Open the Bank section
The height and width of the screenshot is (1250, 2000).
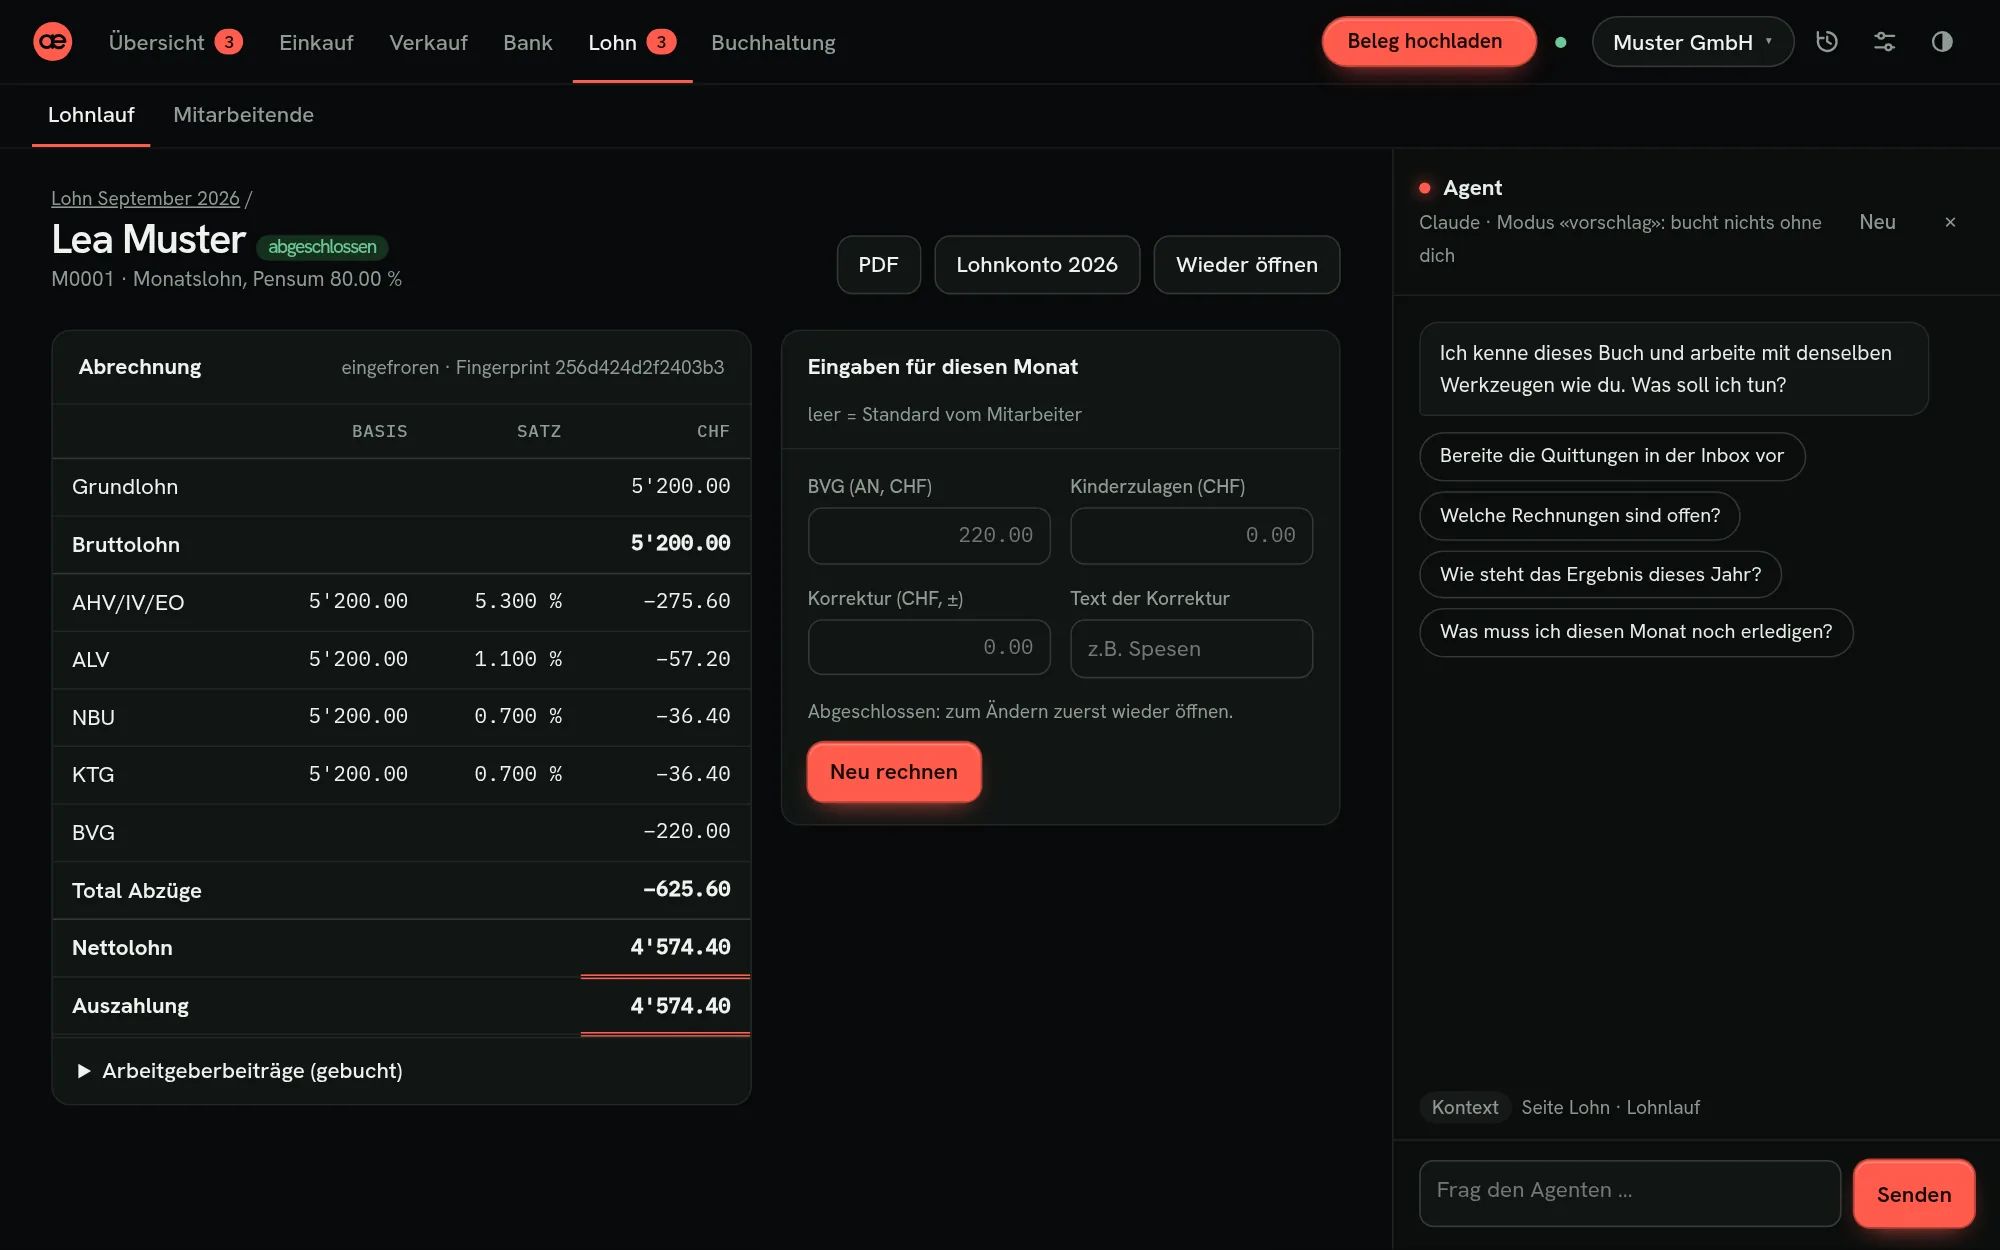tap(528, 42)
